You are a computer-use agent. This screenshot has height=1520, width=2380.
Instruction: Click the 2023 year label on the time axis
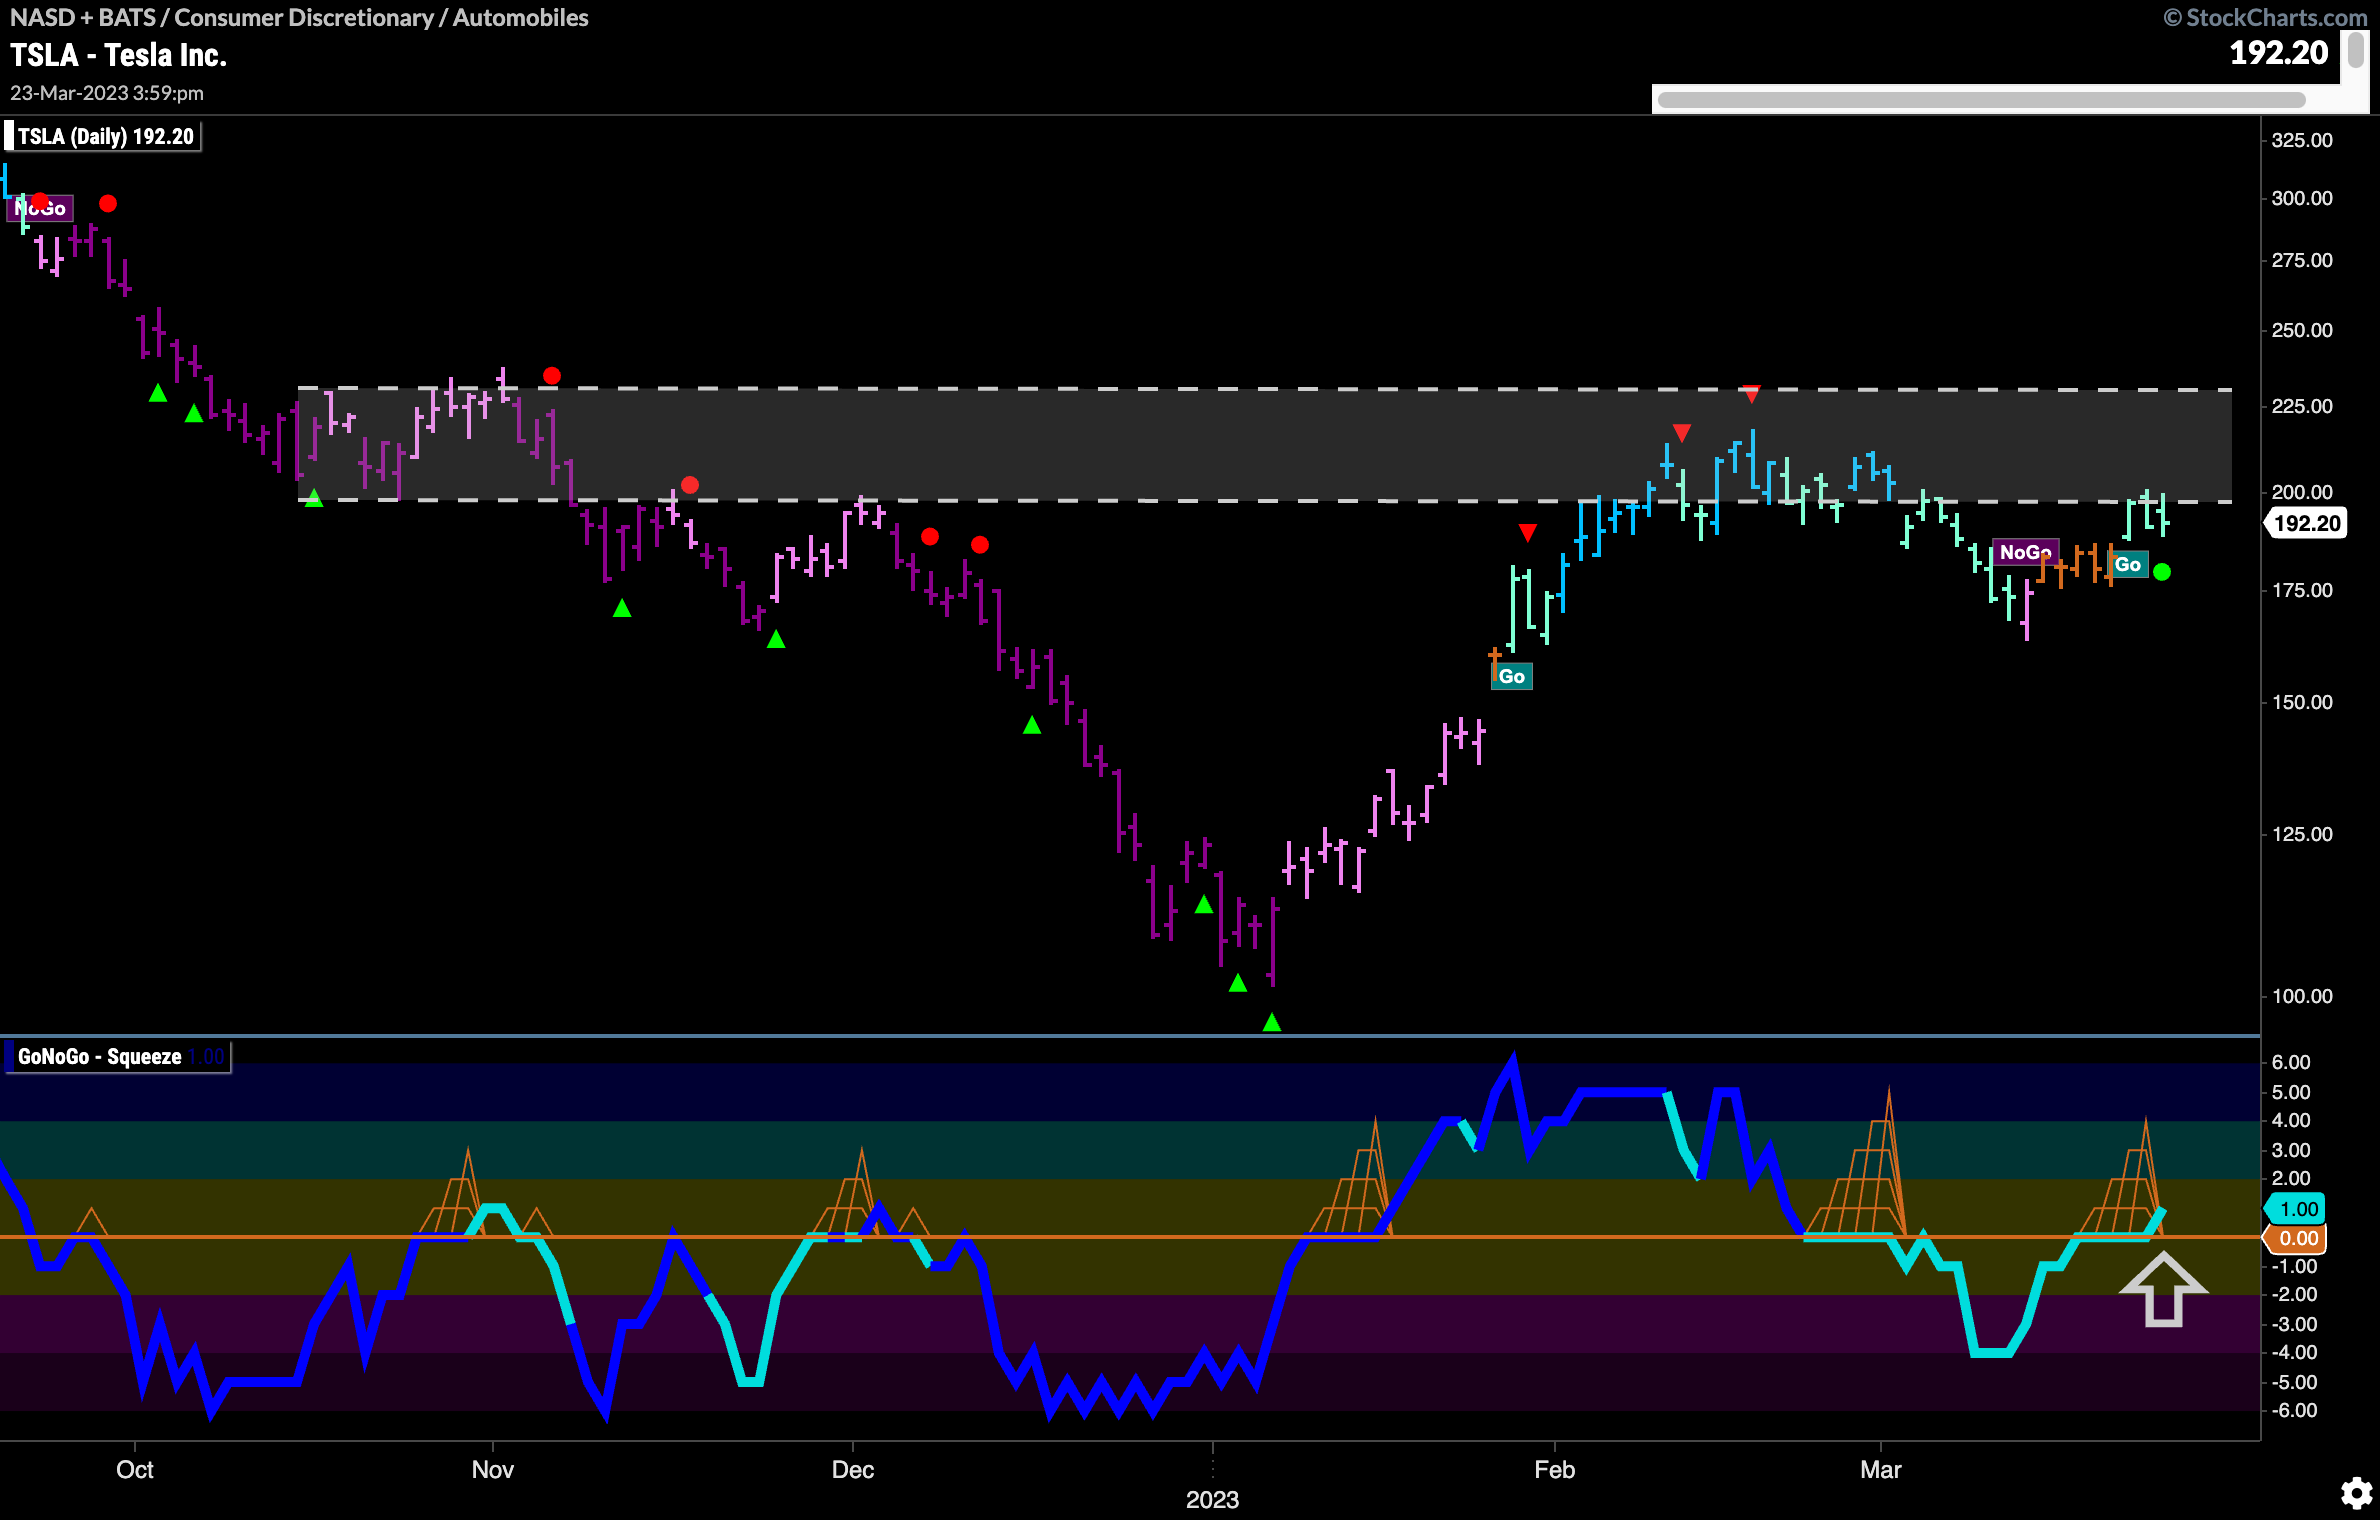tap(1213, 1500)
